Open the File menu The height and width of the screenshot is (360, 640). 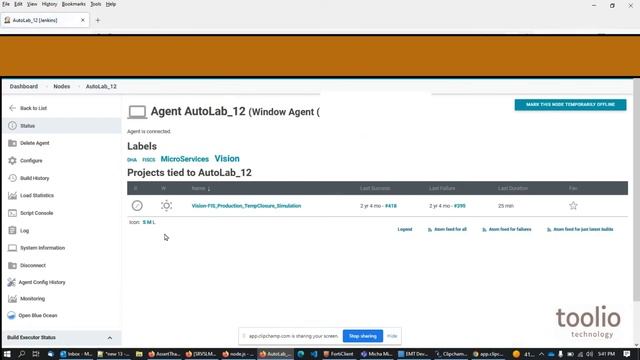[x=6, y=4]
